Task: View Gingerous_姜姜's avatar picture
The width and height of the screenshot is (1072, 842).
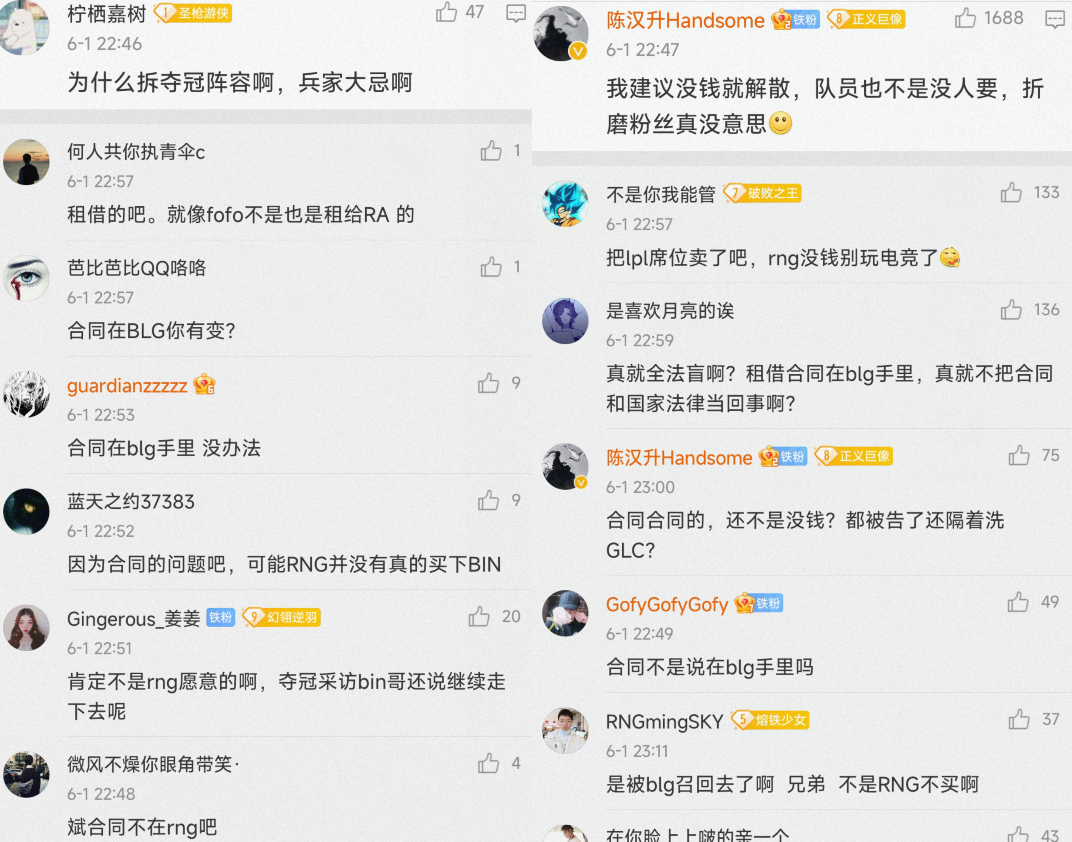Action: tap(26, 627)
